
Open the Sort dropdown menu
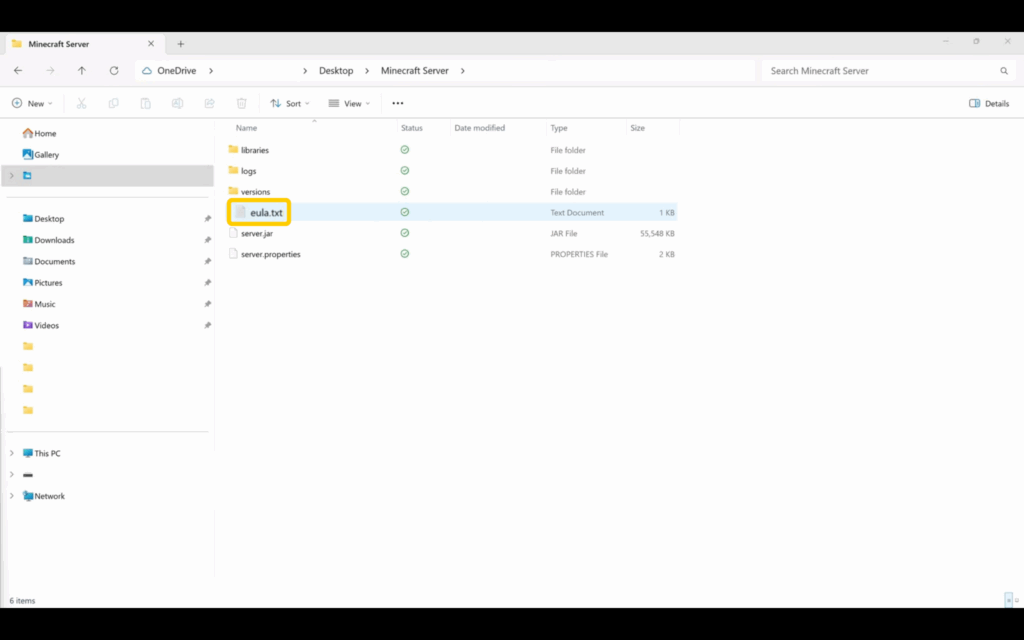point(290,103)
